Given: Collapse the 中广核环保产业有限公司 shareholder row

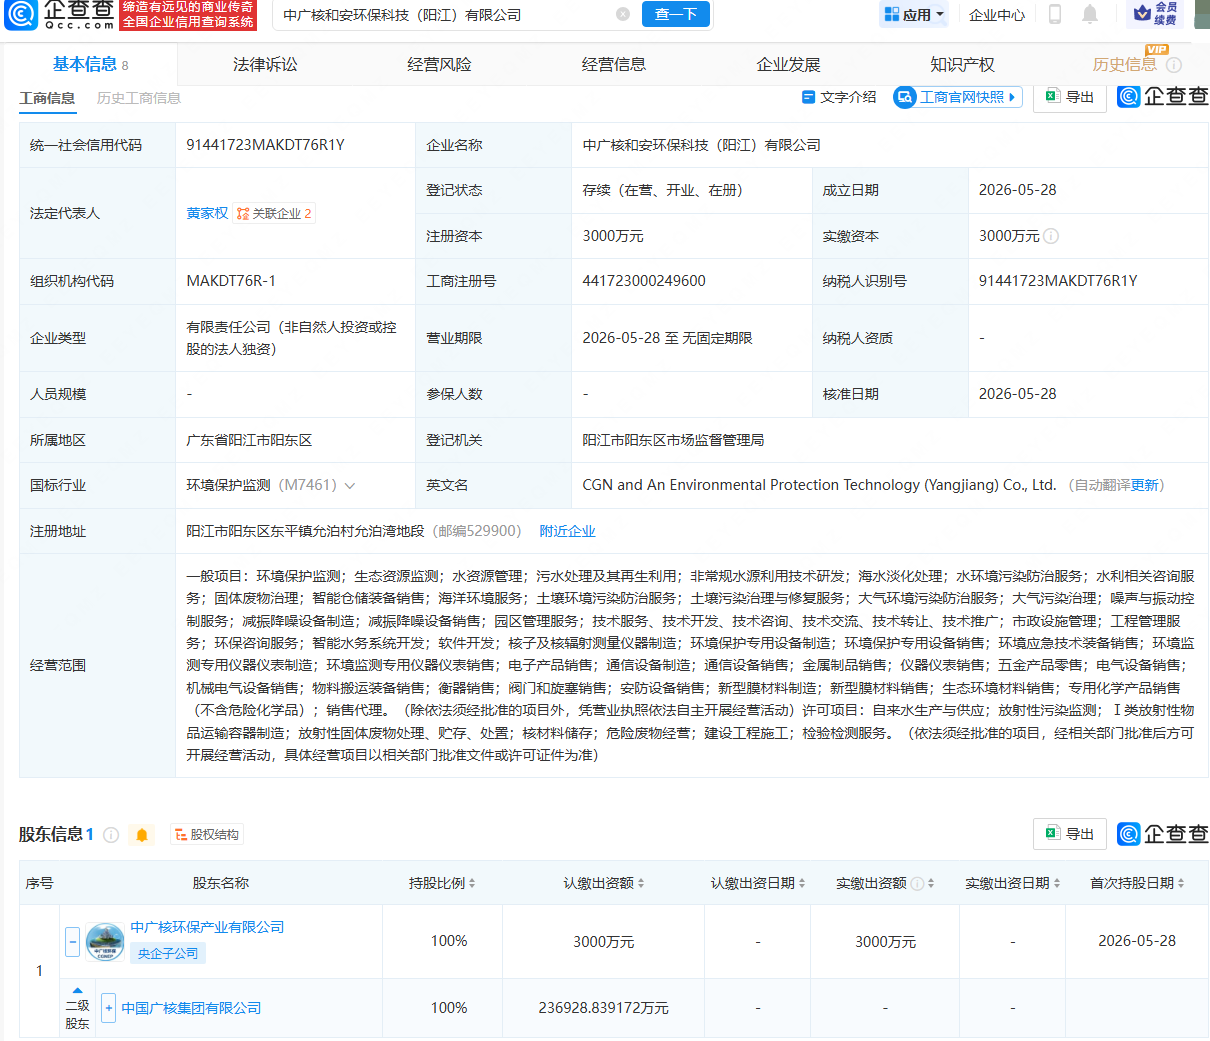Looking at the screenshot, I should (73, 941).
